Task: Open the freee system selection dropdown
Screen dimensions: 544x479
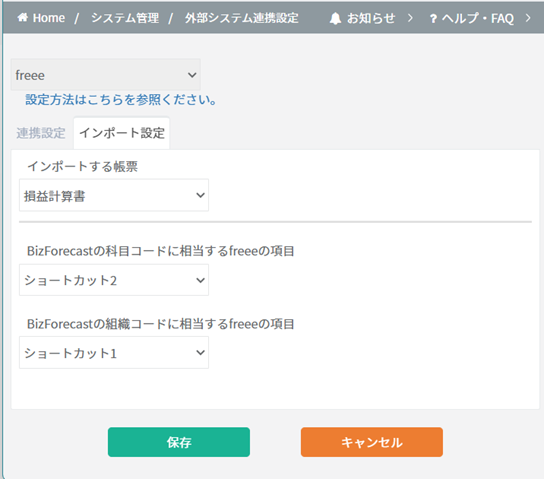Action: click(x=105, y=75)
